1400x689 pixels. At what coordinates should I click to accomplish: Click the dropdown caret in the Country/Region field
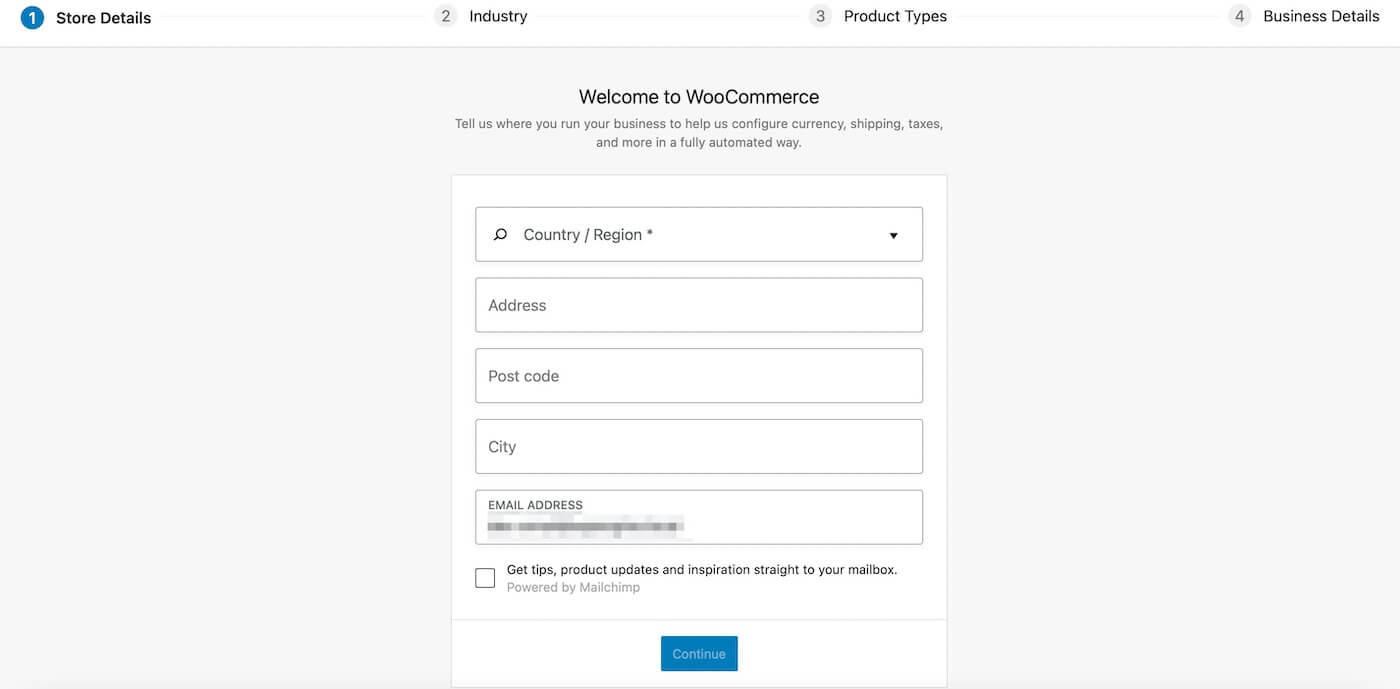(x=893, y=235)
